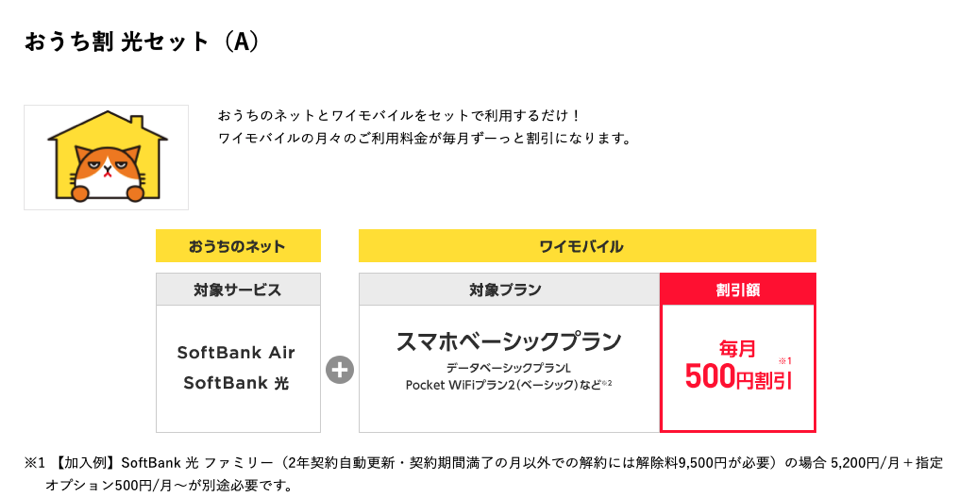Click the cat in house illustration
Screen dimensions: 960x498
click(107, 157)
